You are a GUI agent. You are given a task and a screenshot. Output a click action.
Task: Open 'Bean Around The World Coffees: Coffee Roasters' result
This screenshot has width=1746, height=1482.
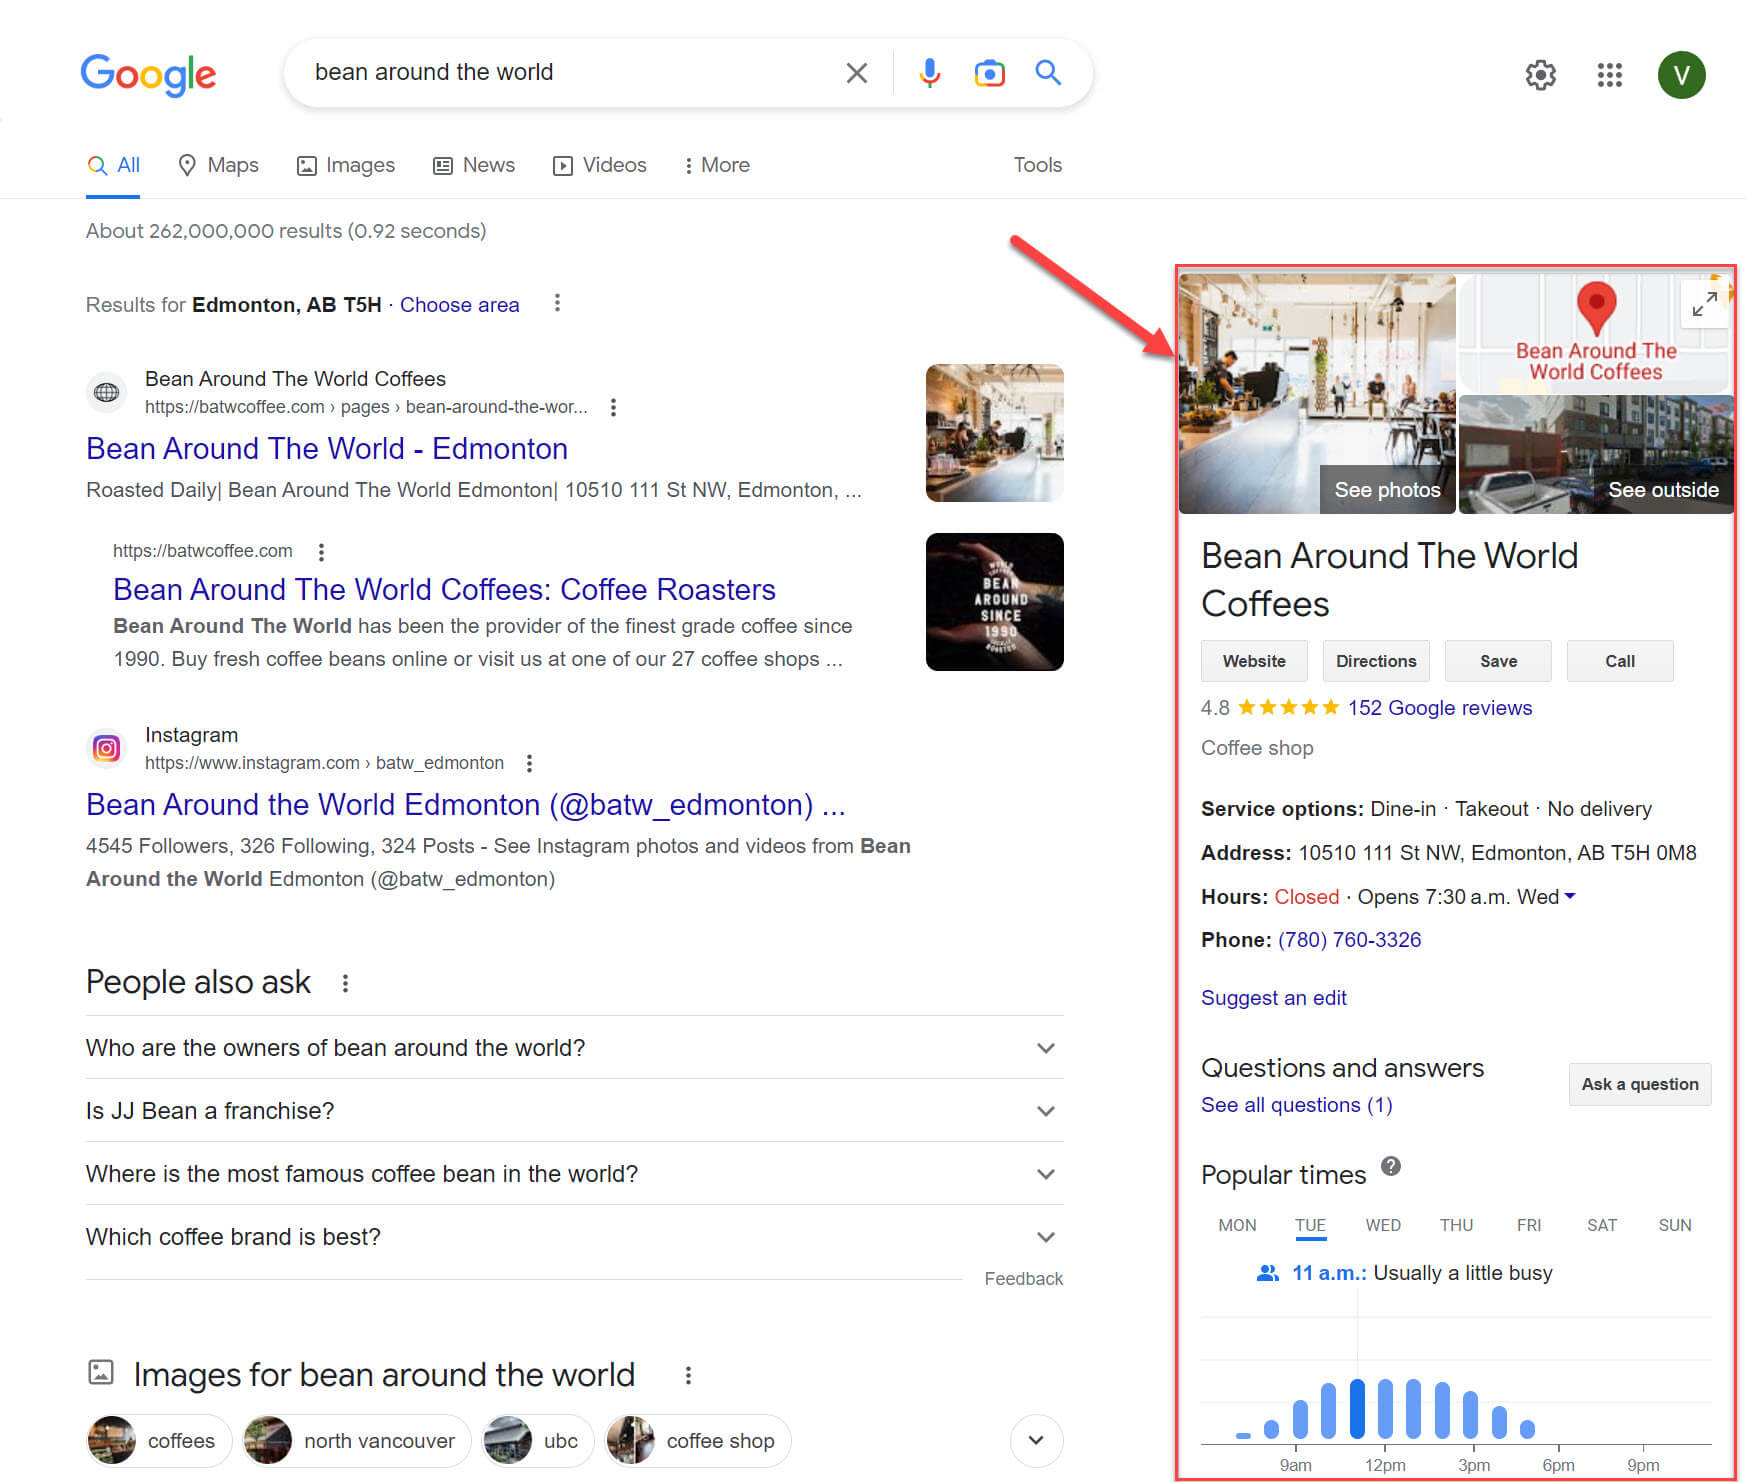click(x=444, y=589)
